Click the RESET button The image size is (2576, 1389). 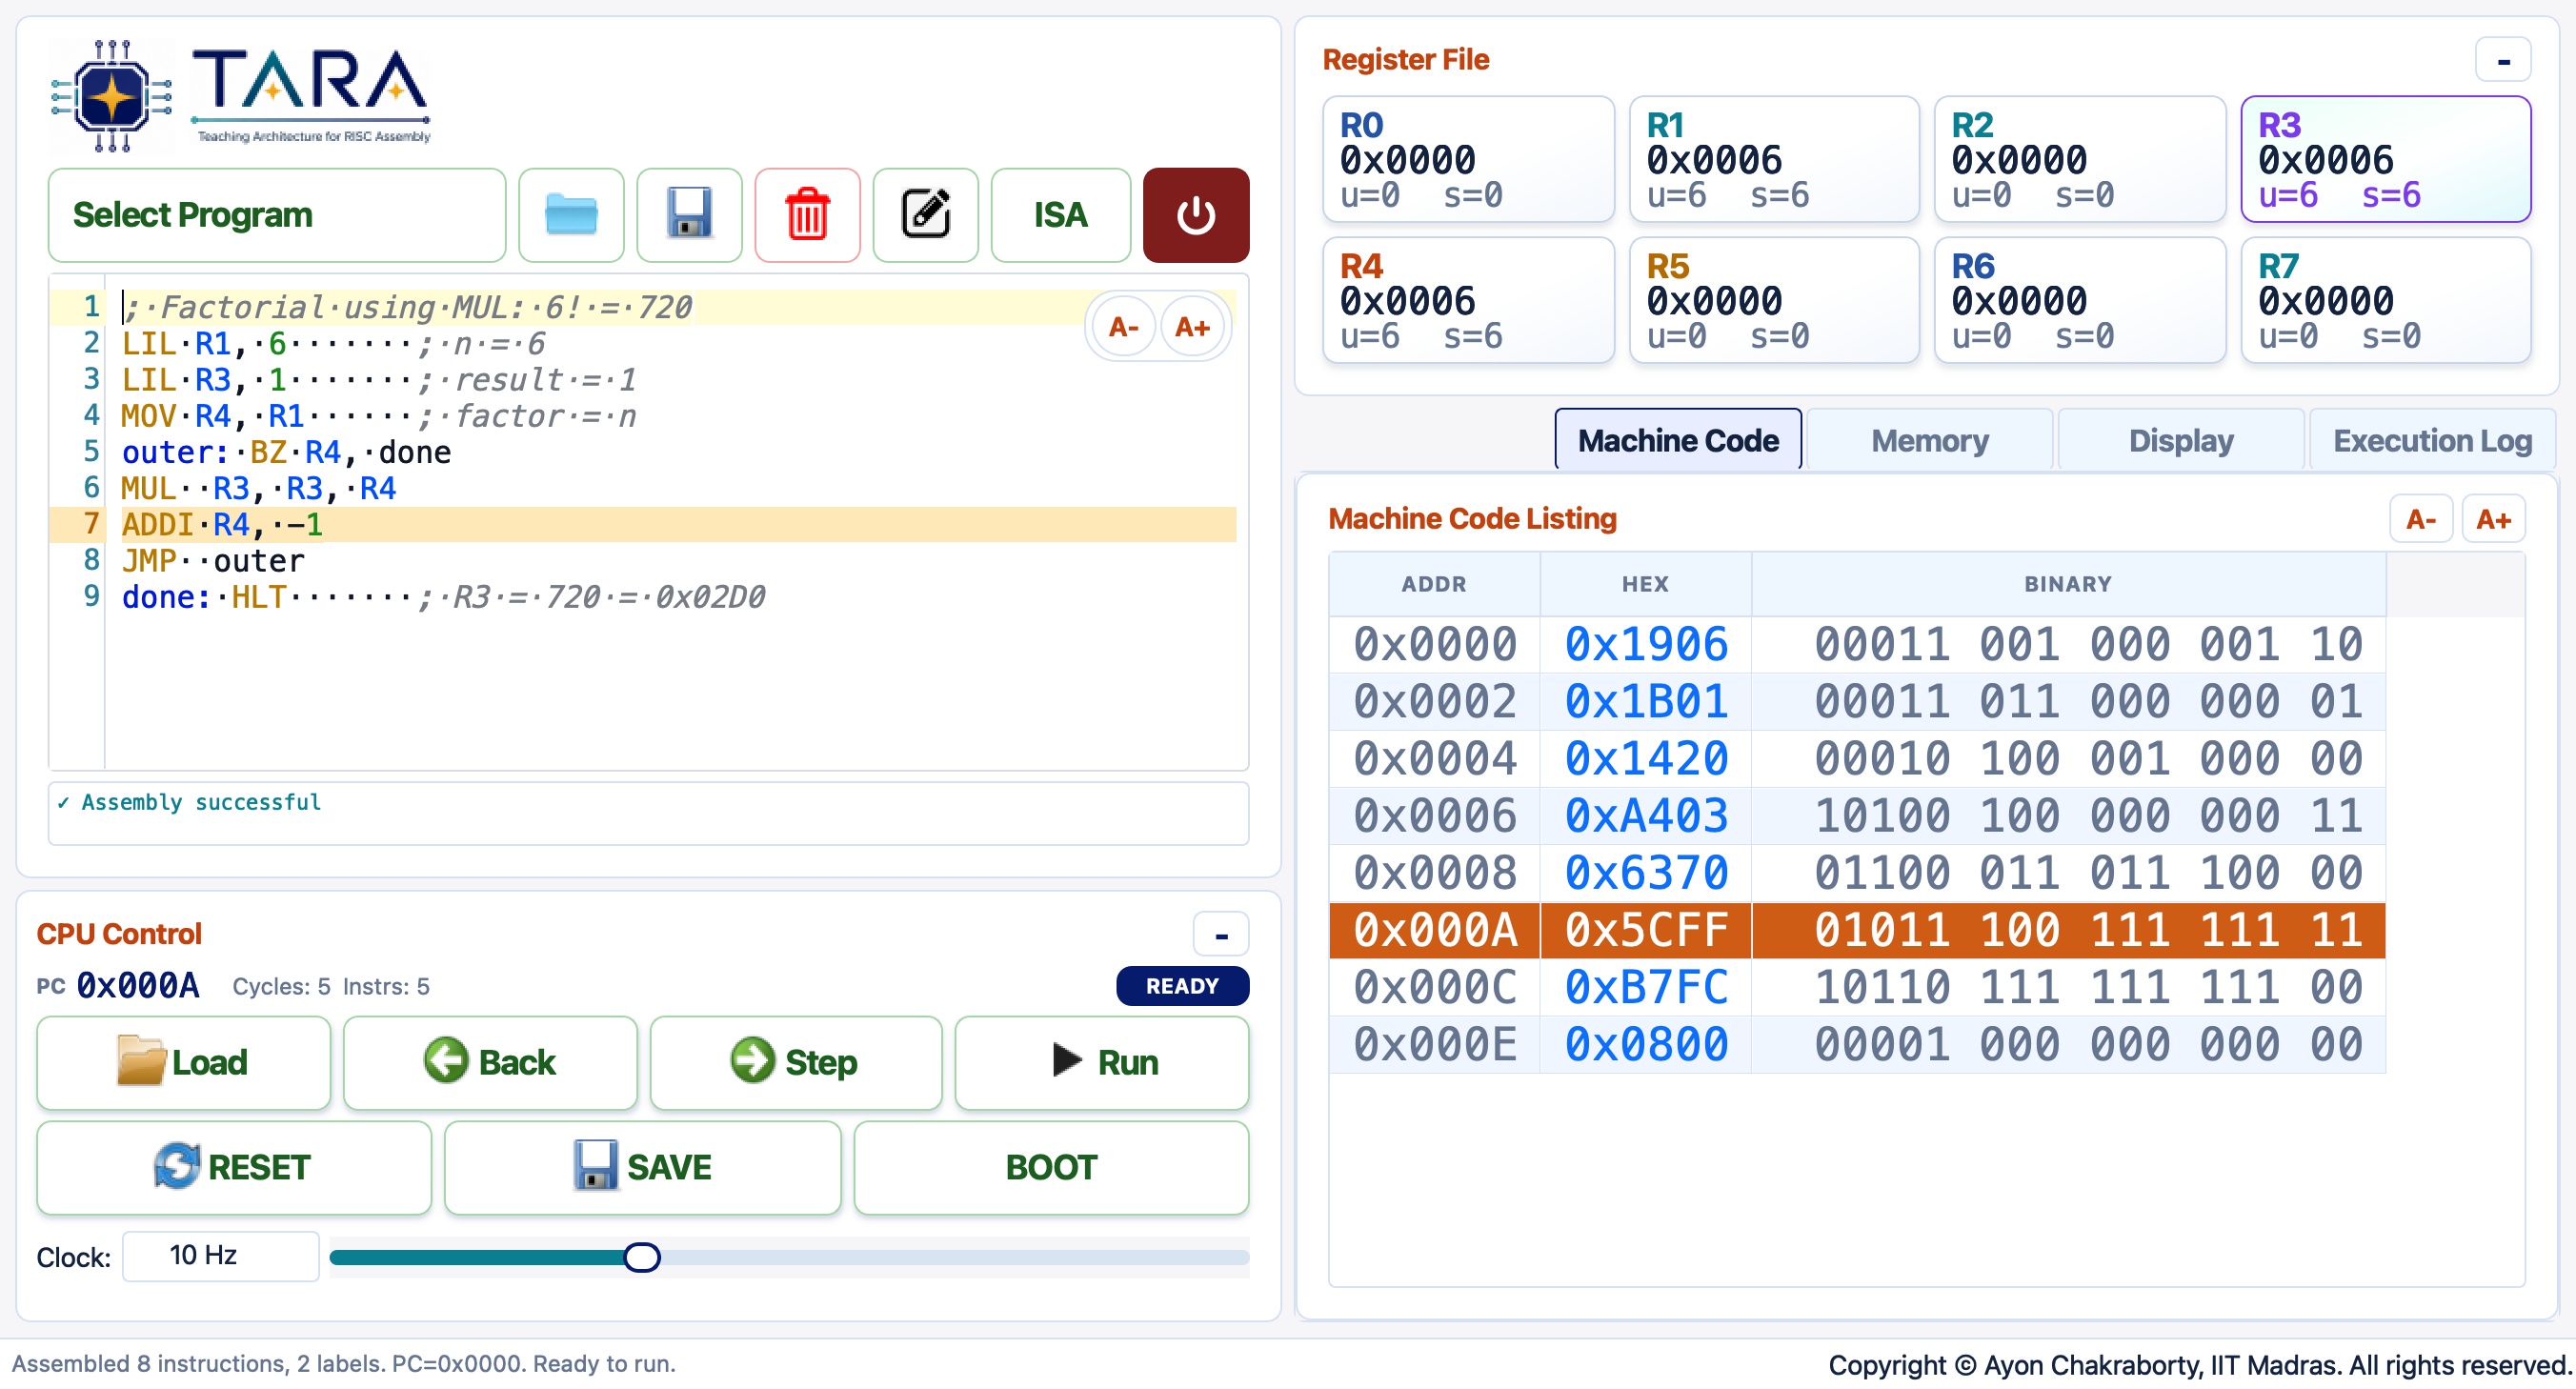234,1167
